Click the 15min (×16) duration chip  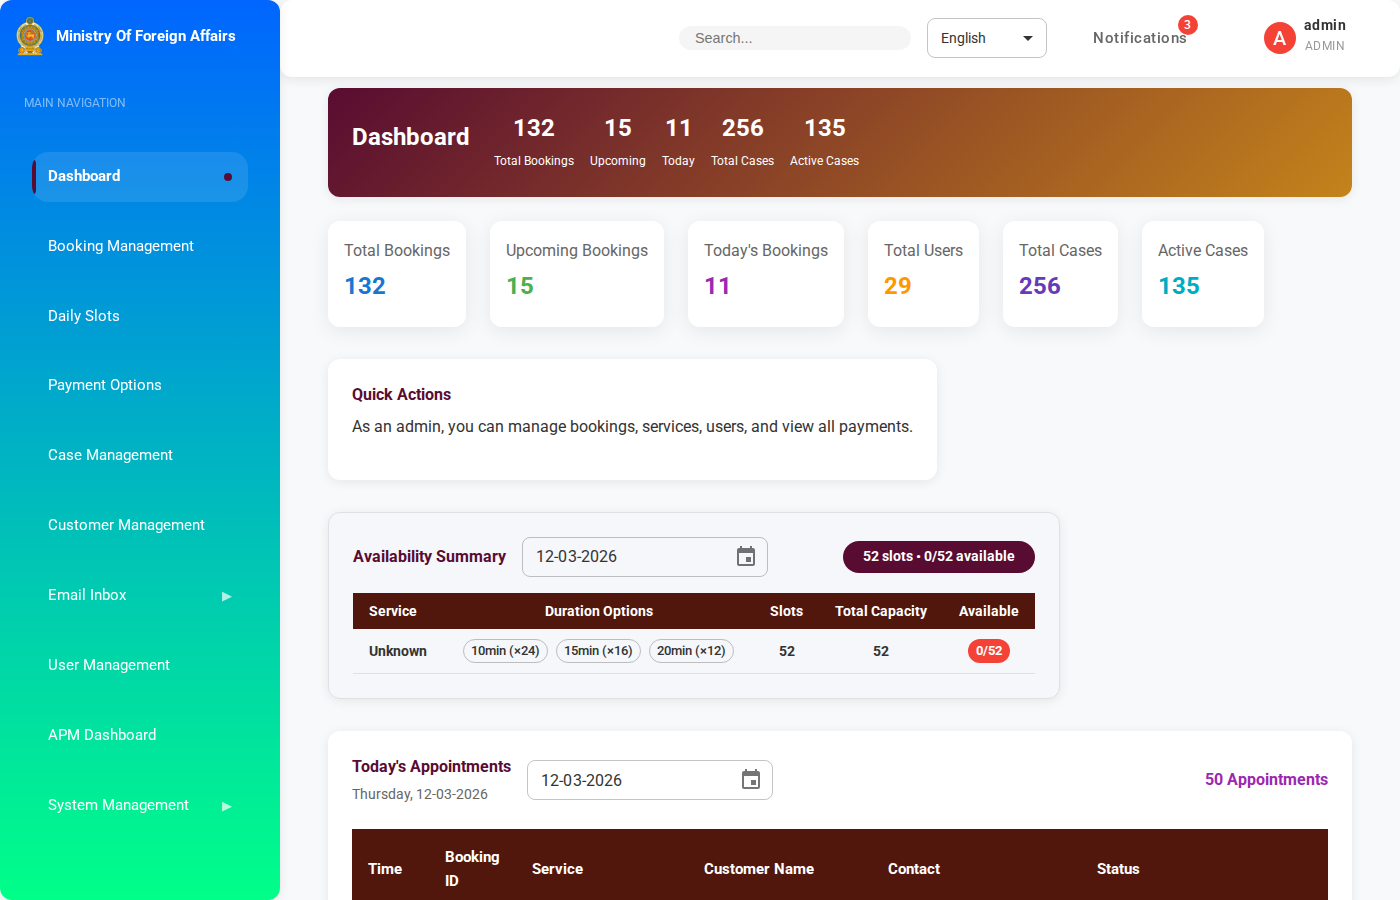598,651
